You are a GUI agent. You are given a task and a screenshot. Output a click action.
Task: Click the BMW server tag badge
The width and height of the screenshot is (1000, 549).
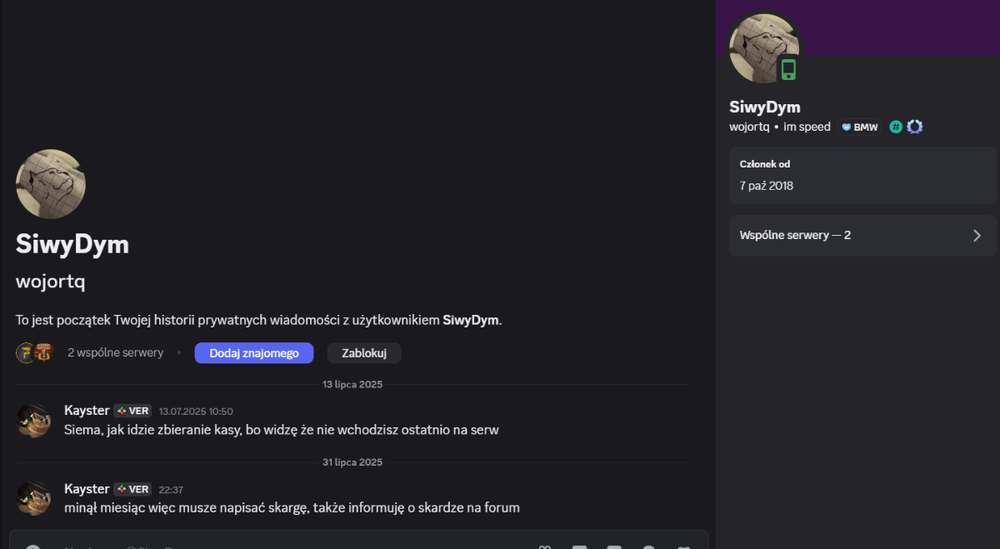[x=859, y=127]
